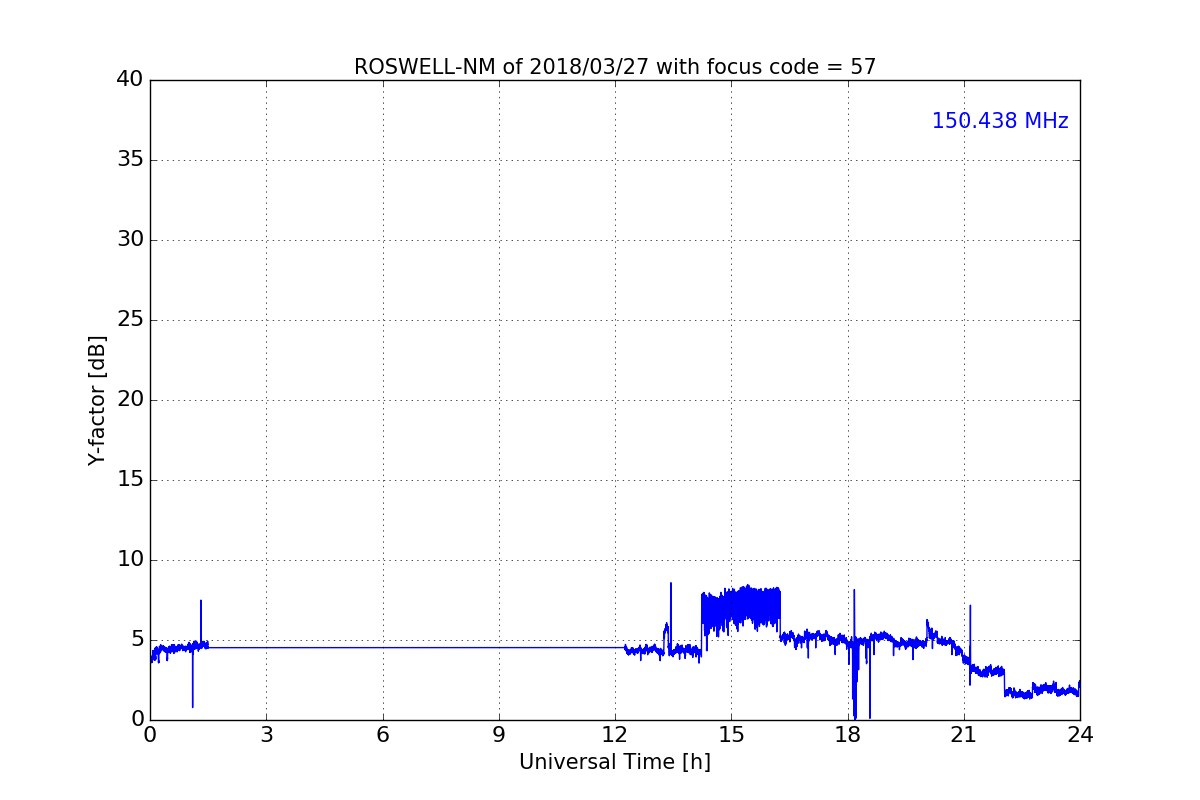Click y-axis tick label 40
The width and height of the screenshot is (1200, 800).
click(130, 80)
